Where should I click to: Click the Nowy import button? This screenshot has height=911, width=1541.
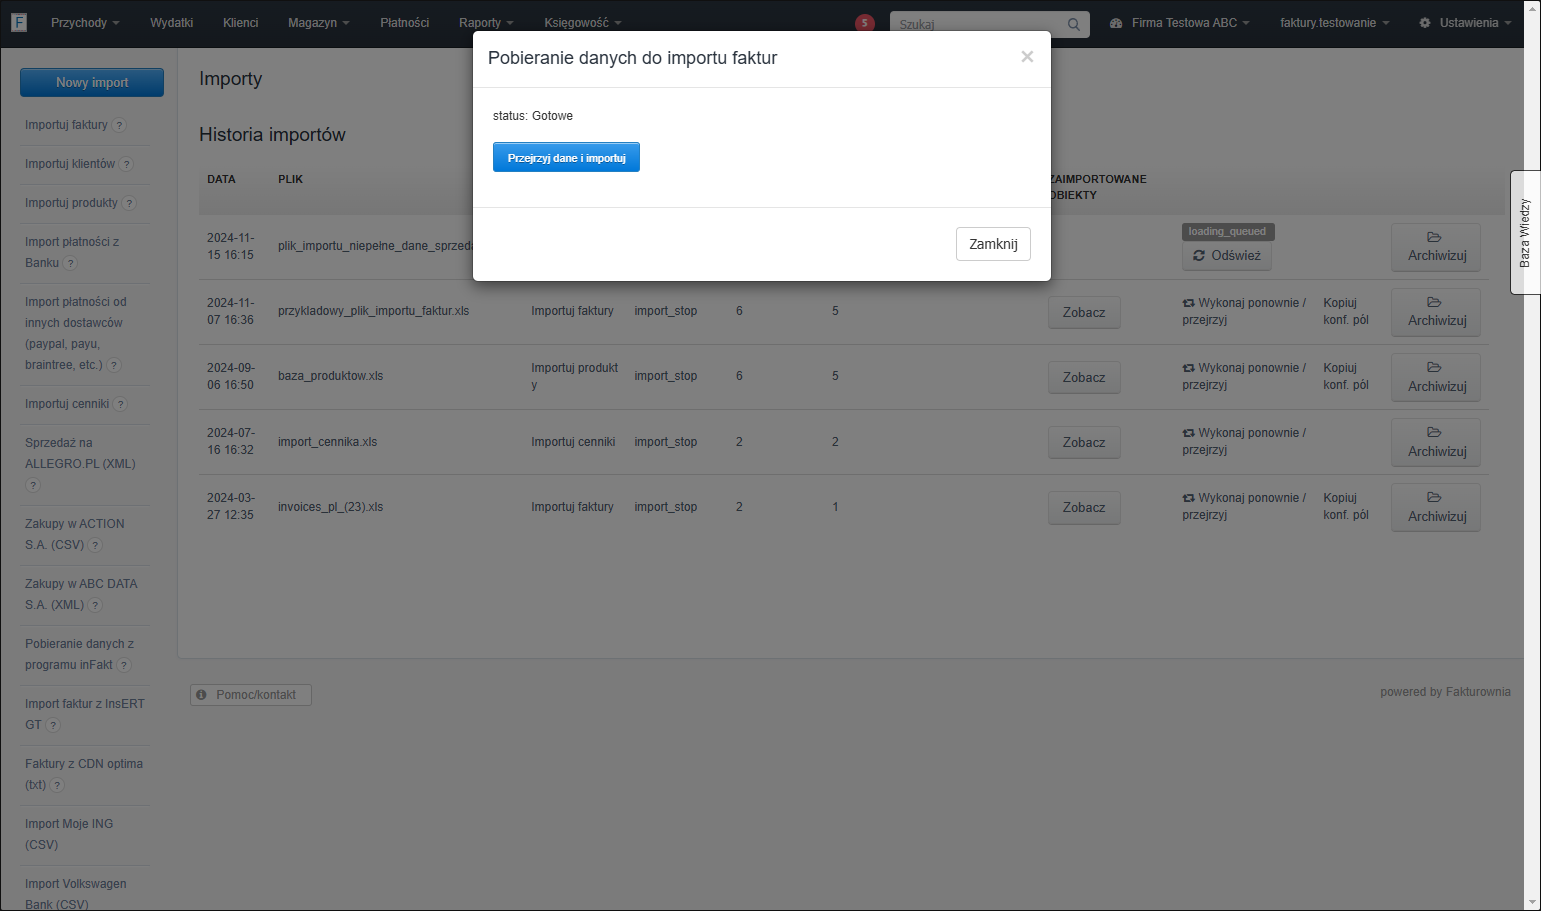(x=92, y=83)
